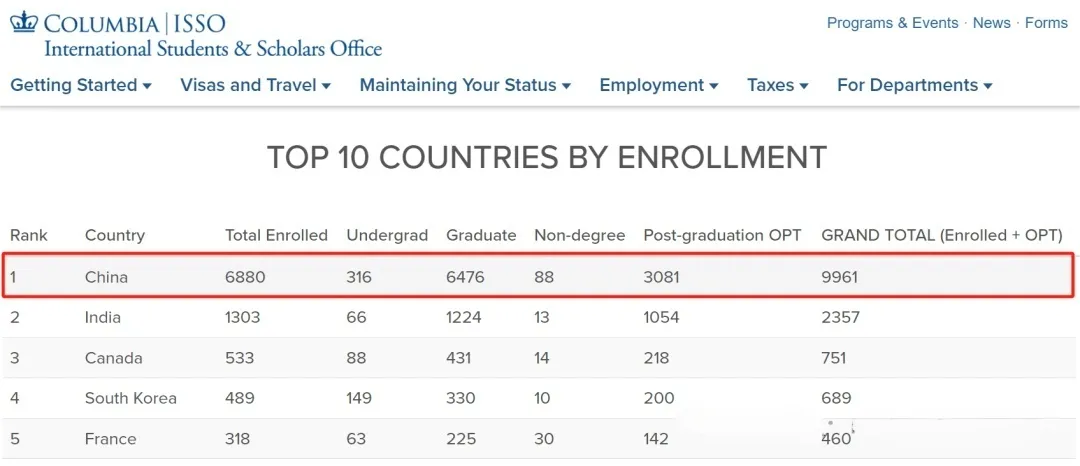Image resolution: width=1080 pixels, height=466 pixels.
Task: Open the Visas and Travel menu
Action: (x=255, y=85)
